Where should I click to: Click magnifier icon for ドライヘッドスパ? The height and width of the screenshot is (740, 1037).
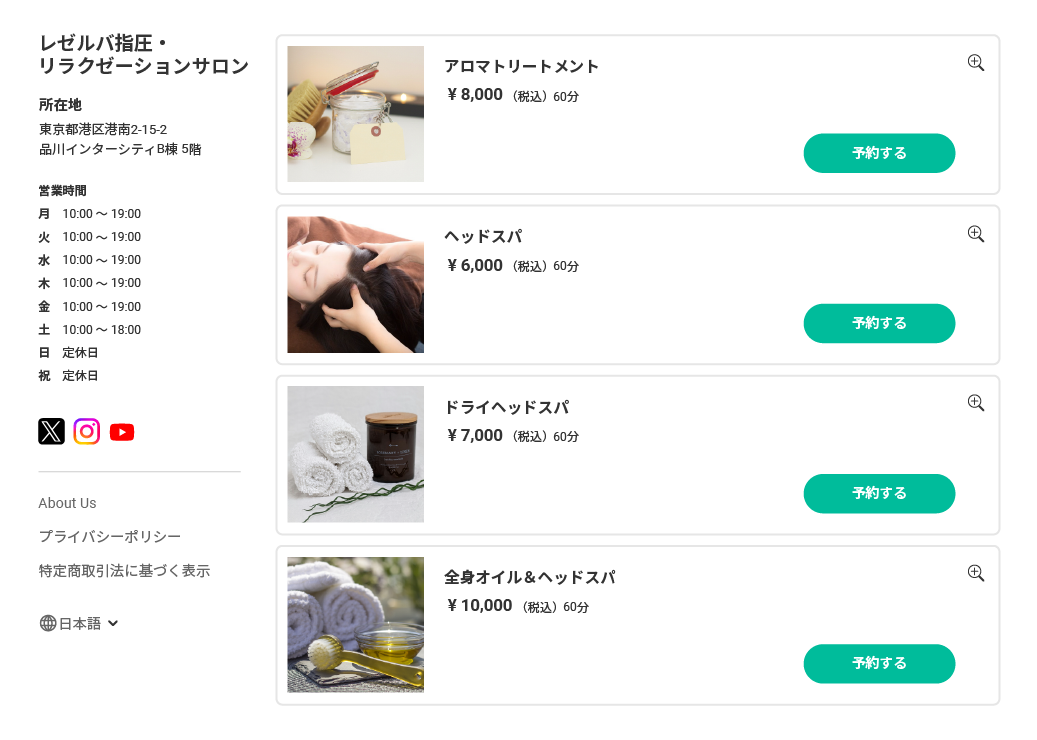coord(976,403)
